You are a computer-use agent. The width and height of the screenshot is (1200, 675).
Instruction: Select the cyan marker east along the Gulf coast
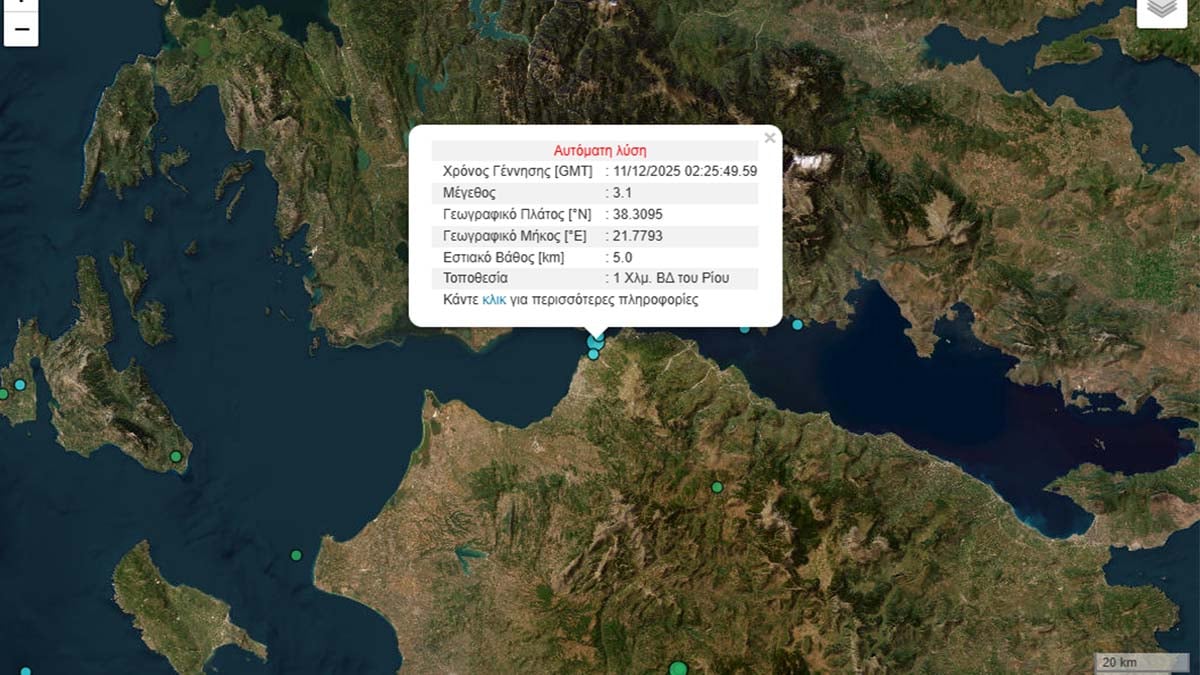(797, 324)
